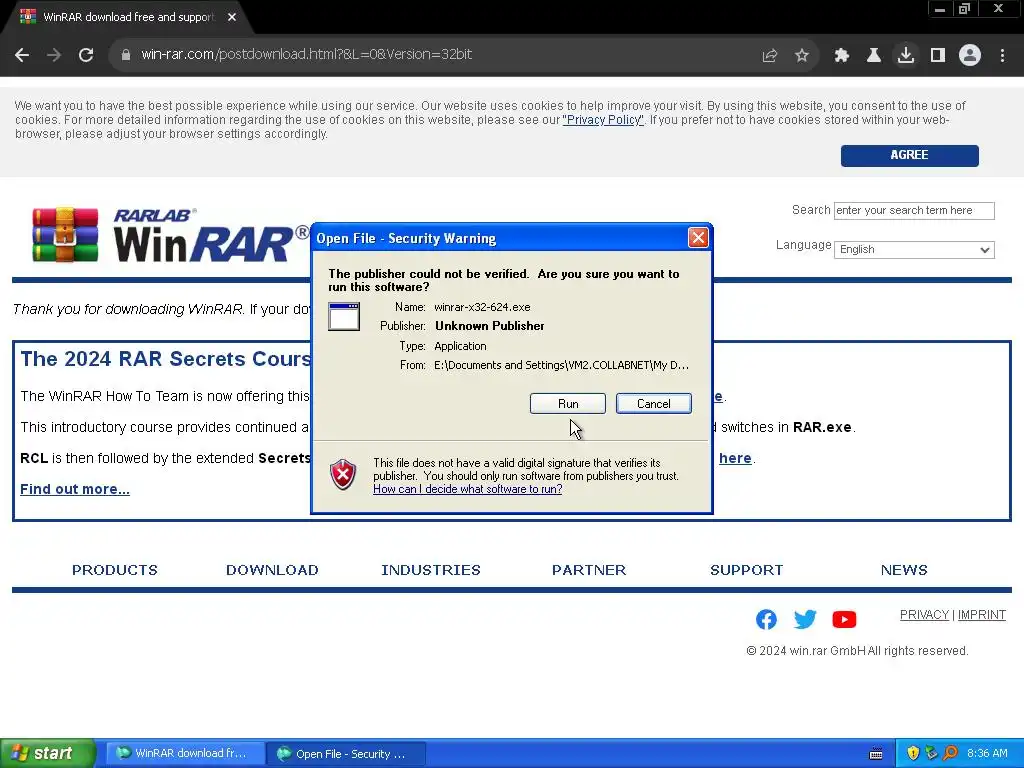Open the DOWNLOAD menu
The image size is (1024, 768).
point(272,570)
